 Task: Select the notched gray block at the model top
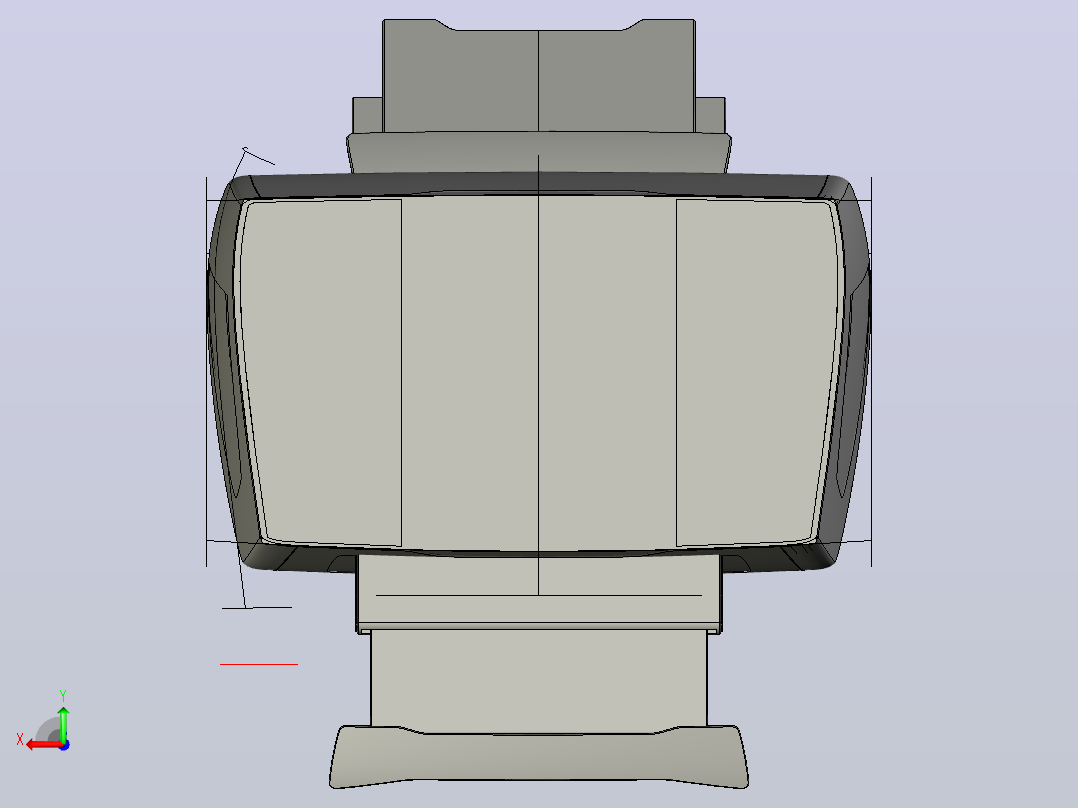pyautogui.click(x=539, y=76)
